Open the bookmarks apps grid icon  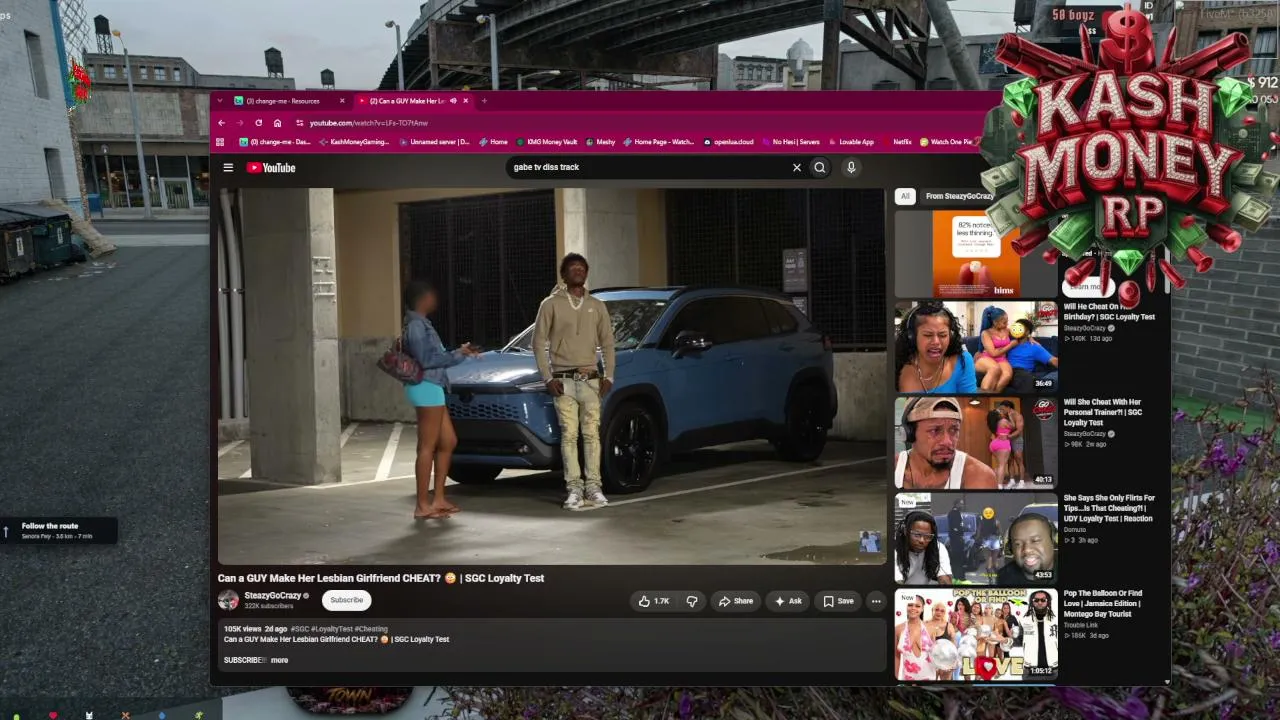tap(221, 142)
